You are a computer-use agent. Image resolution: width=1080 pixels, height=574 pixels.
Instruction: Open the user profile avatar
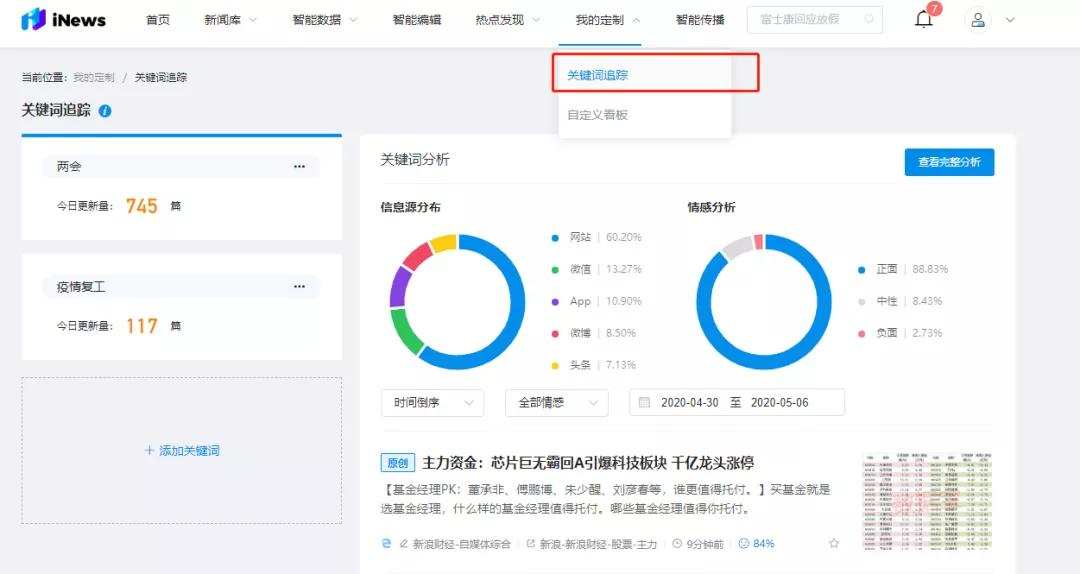click(x=978, y=20)
